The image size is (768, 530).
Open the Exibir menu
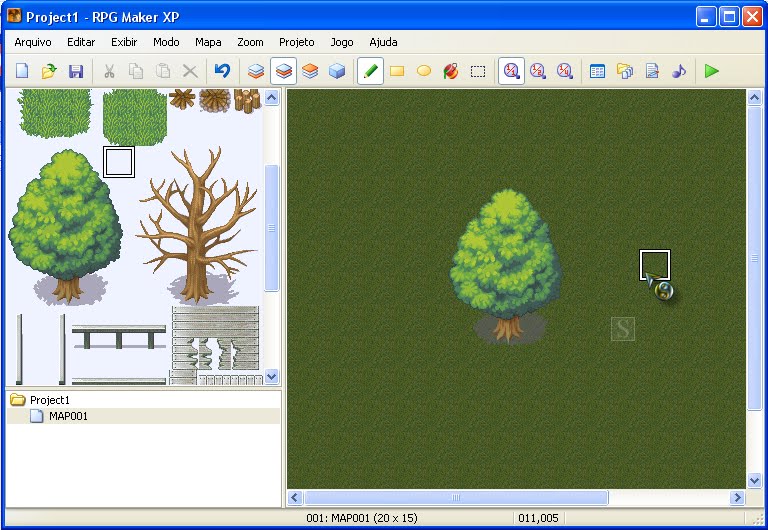coord(124,42)
